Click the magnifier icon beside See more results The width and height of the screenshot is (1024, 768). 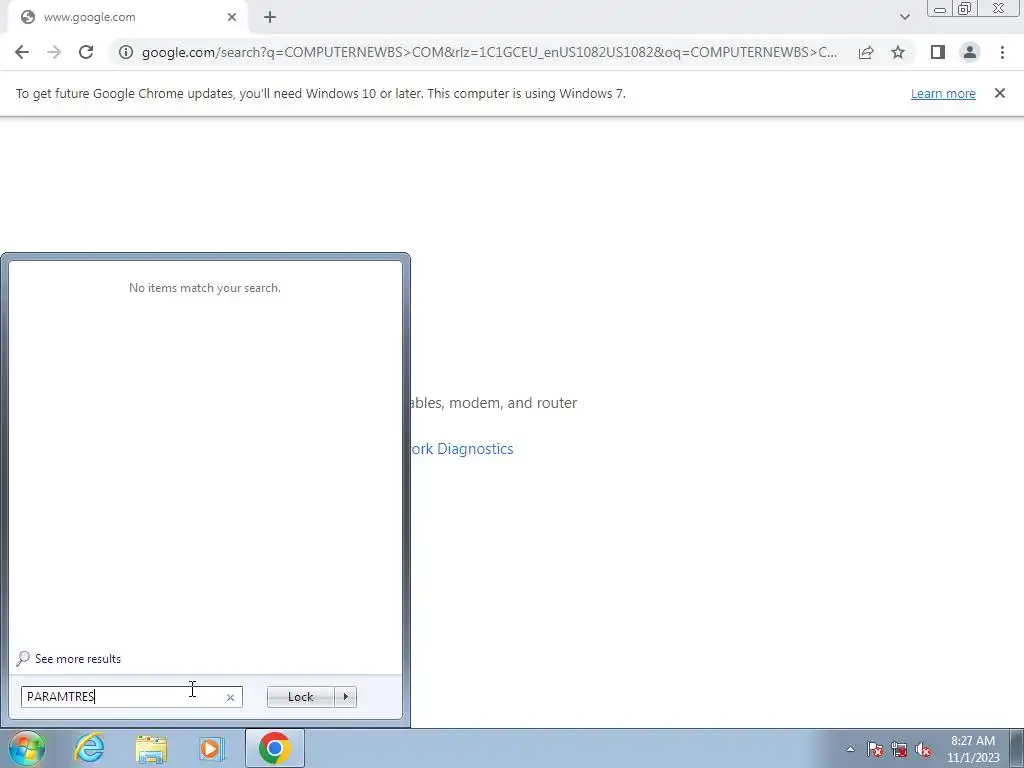[x=24, y=658]
